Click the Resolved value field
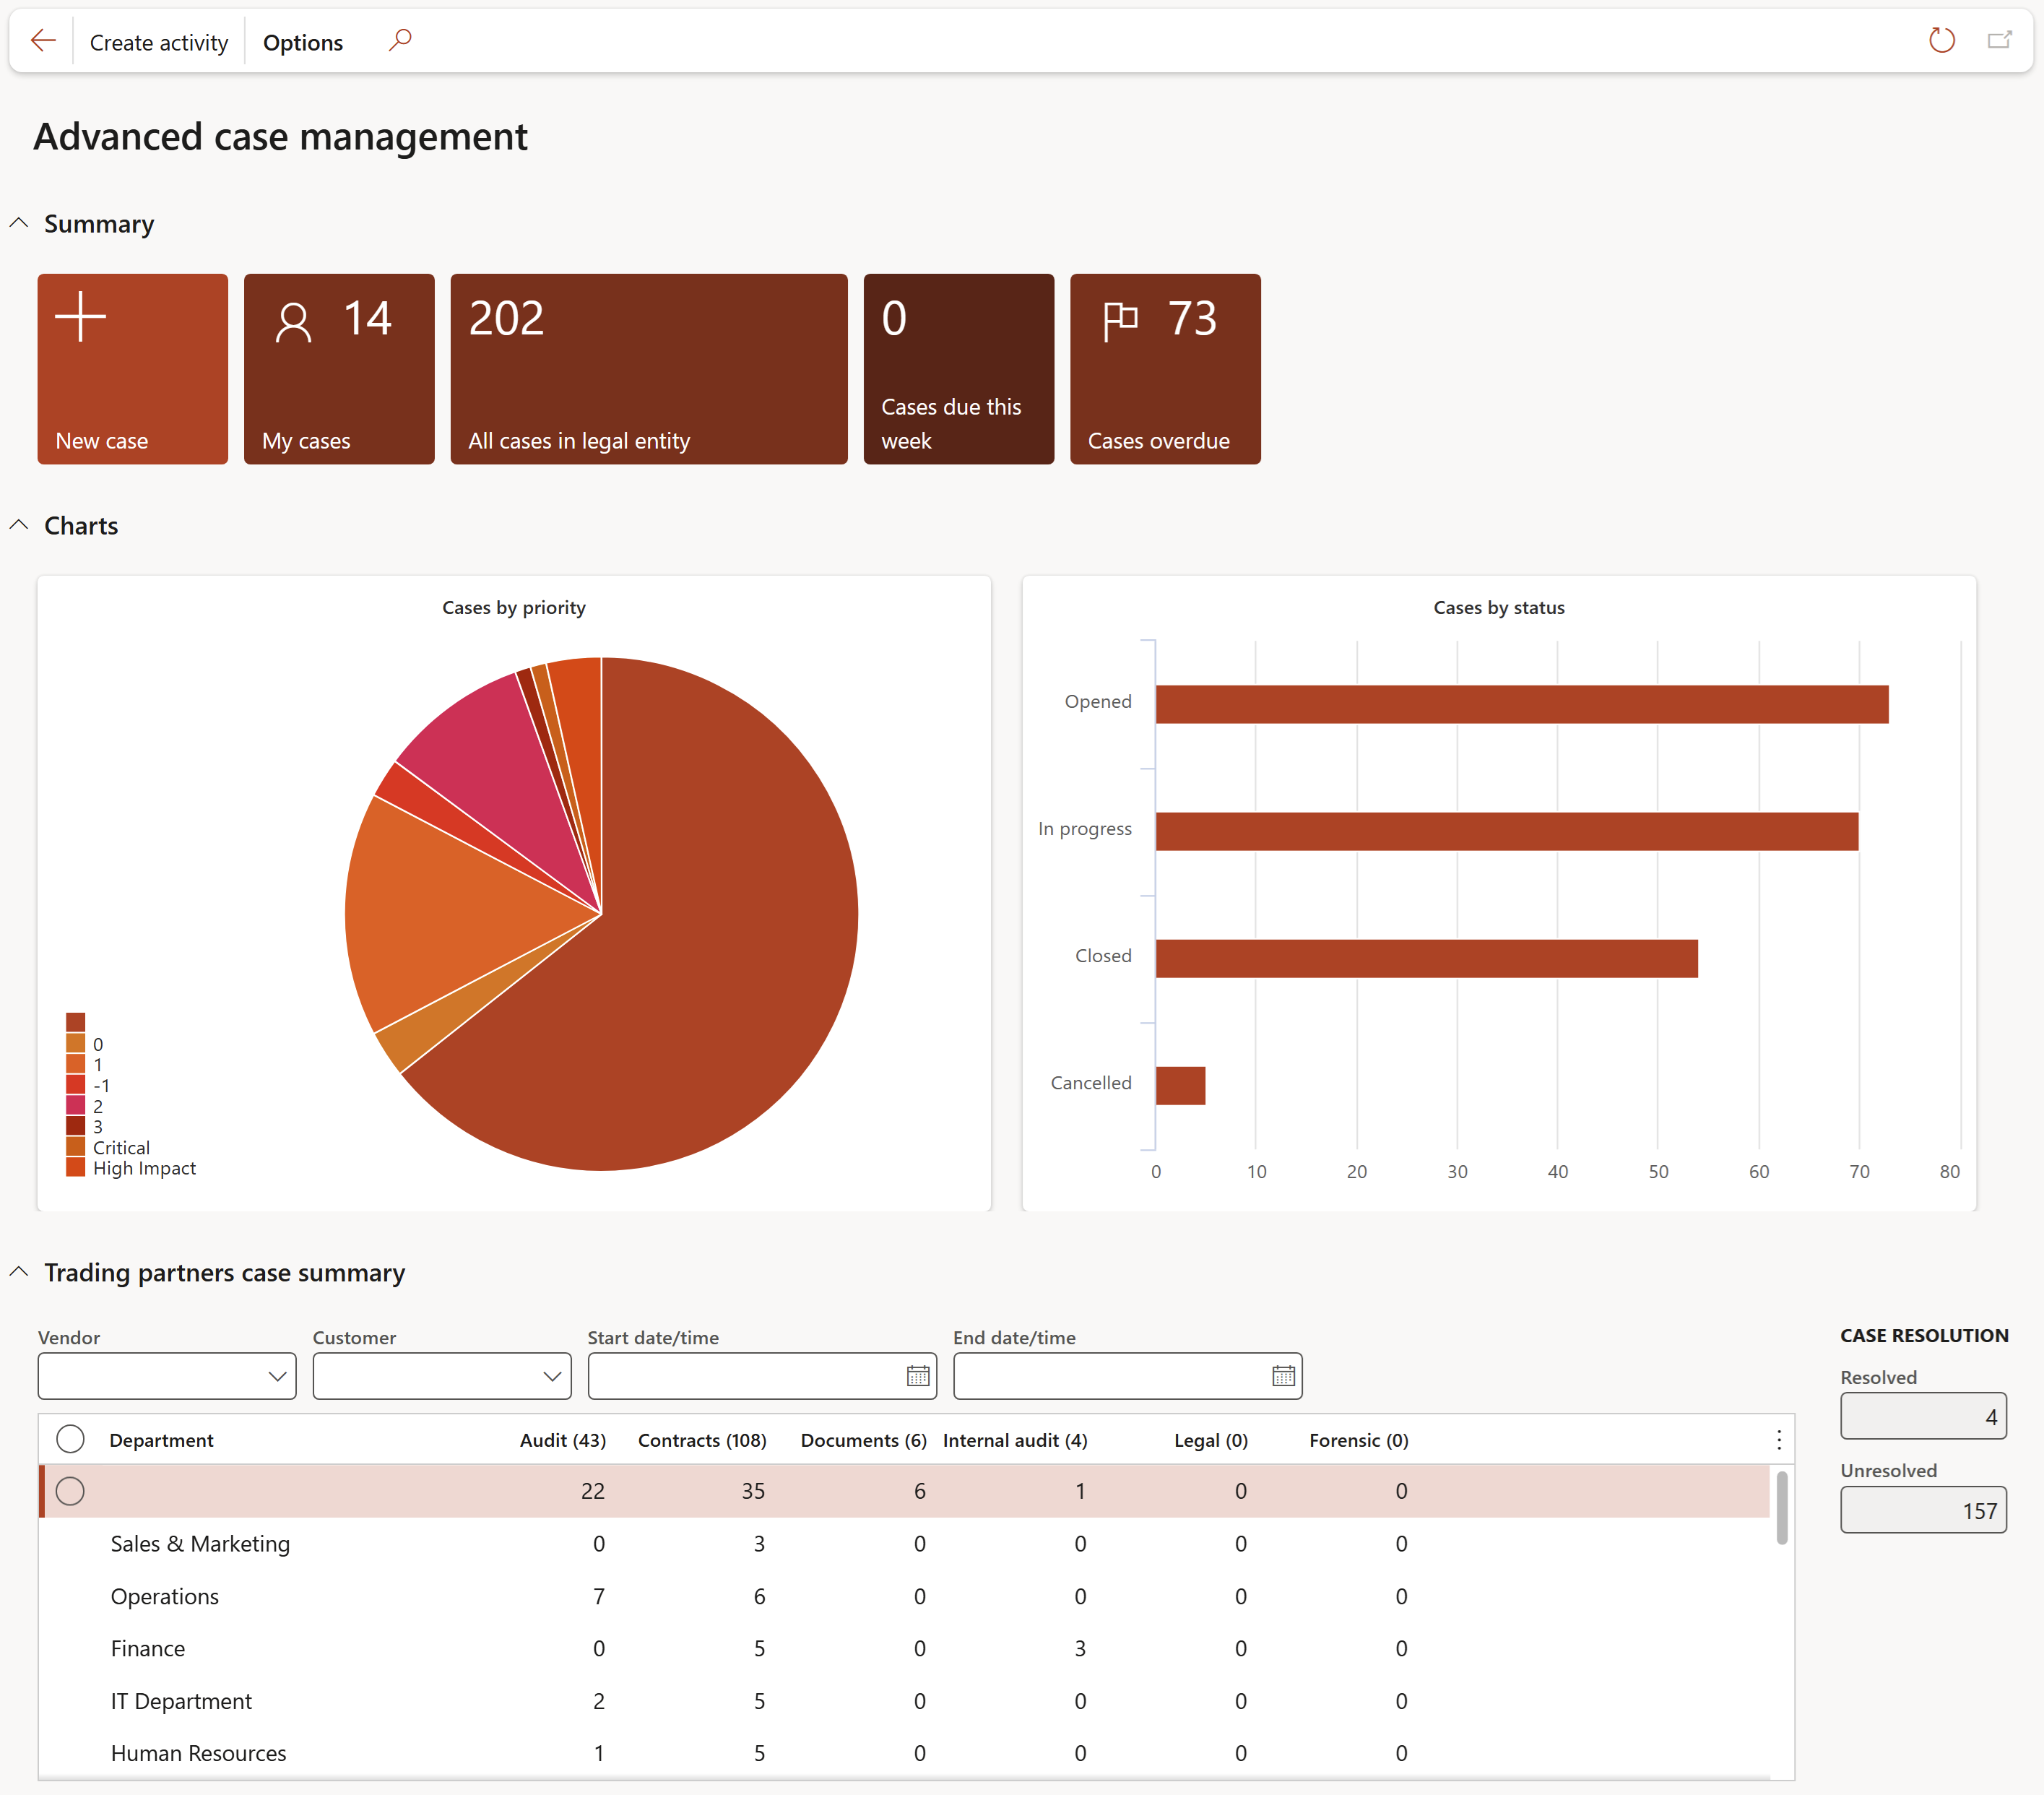This screenshot has width=2044, height=1795. point(1923,1416)
